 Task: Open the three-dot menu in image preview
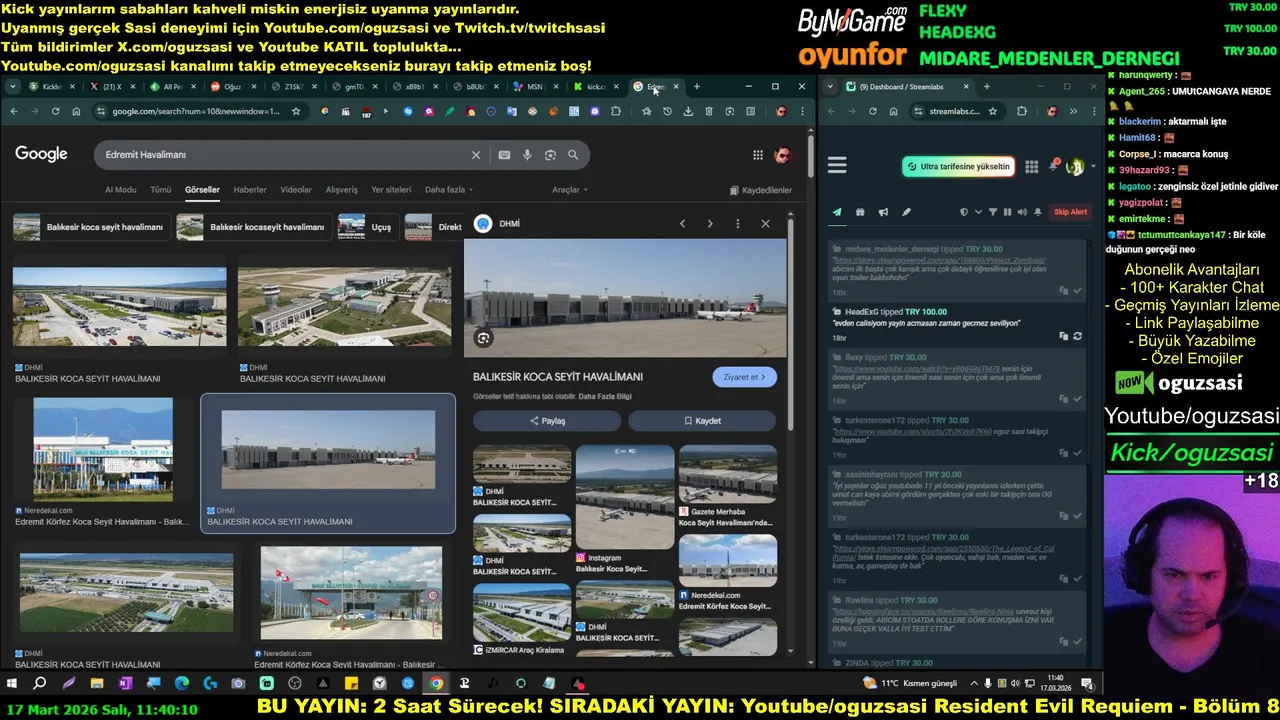point(738,224)
